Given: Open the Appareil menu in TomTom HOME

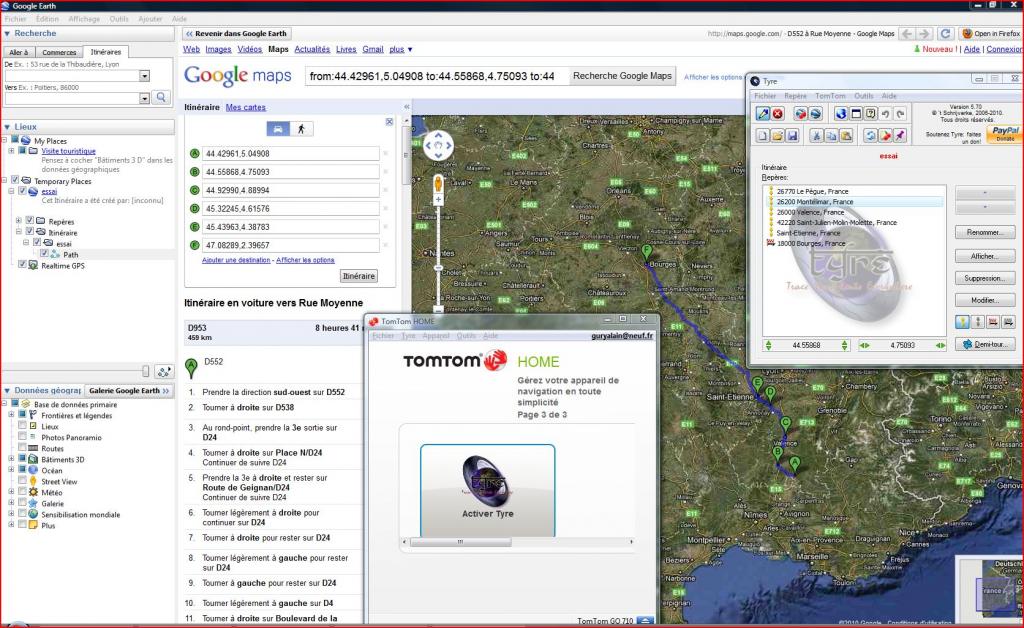Looking at the screenshot, I should (x=436, y=336).
